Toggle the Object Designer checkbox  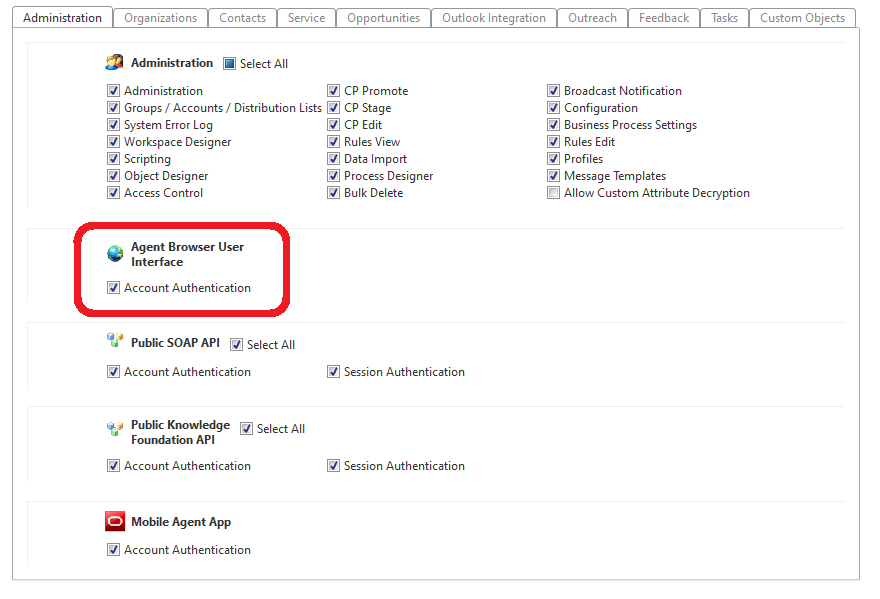113,176
